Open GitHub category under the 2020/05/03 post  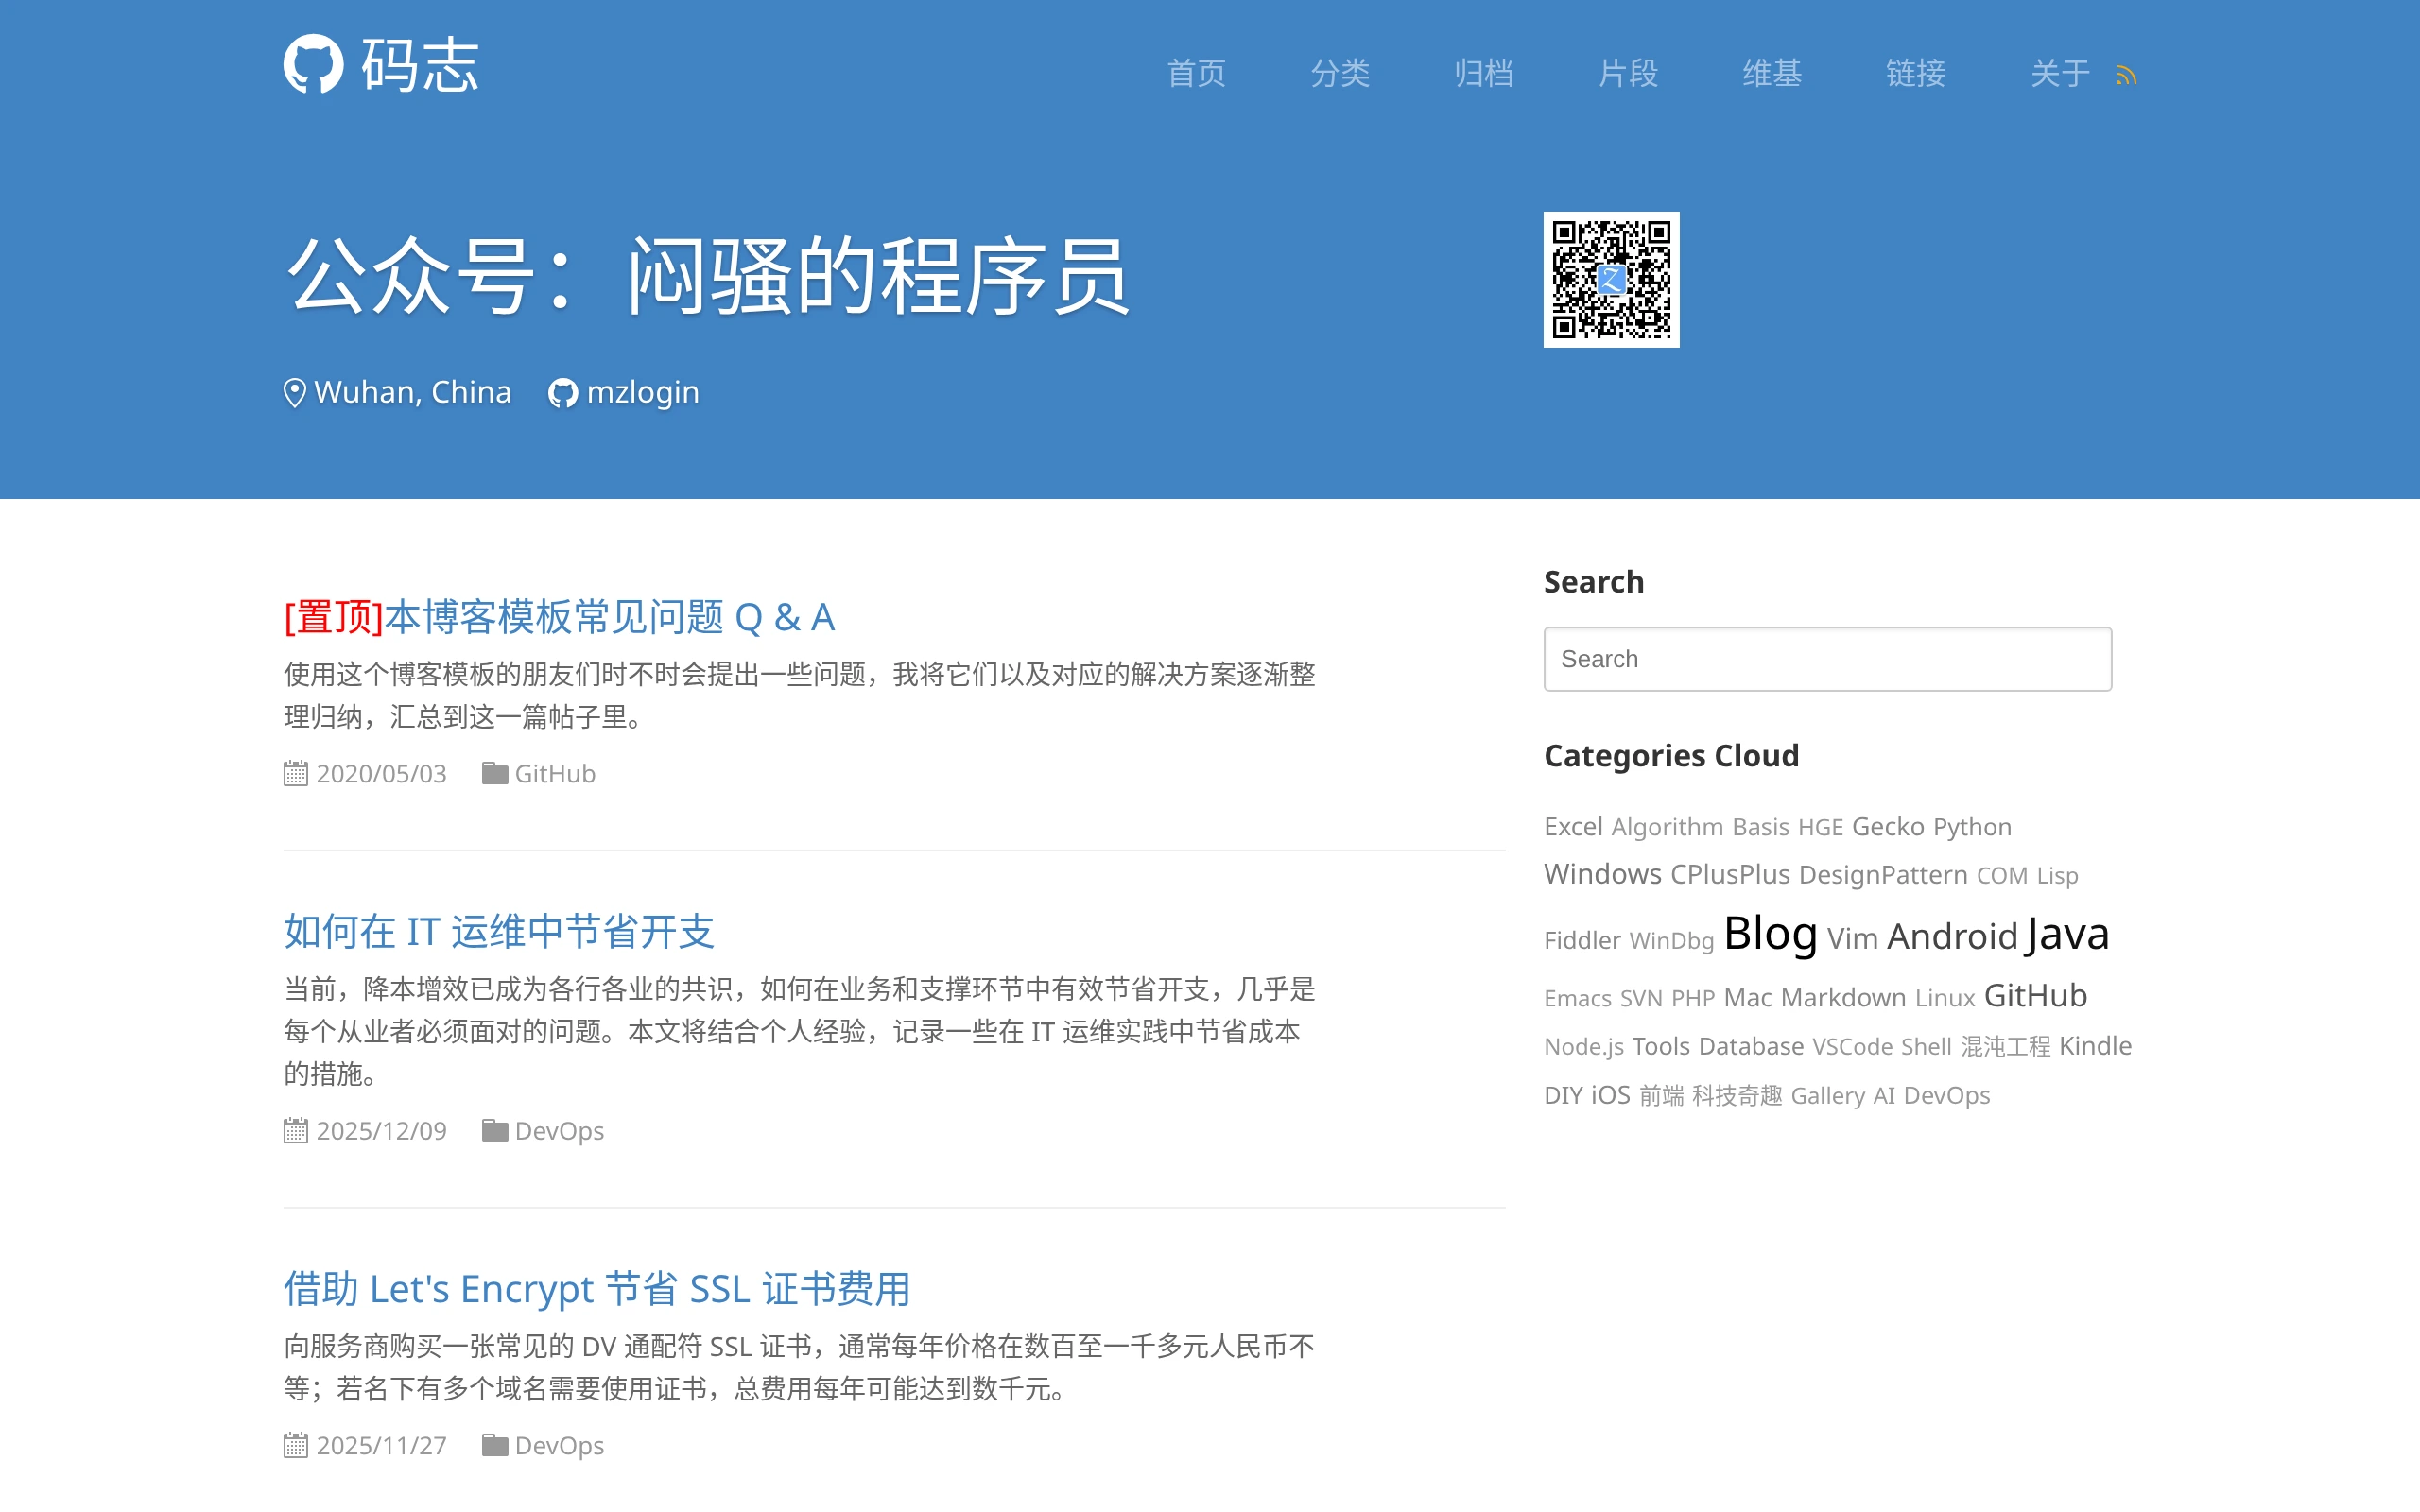555,773
